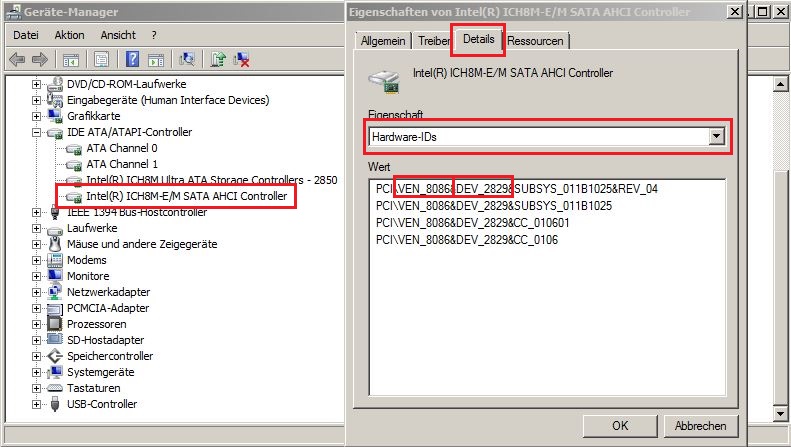Screen dimensions: 791x447
Task: Select hardware ID ending CC_010601
Action: click(x=472, y=223)
